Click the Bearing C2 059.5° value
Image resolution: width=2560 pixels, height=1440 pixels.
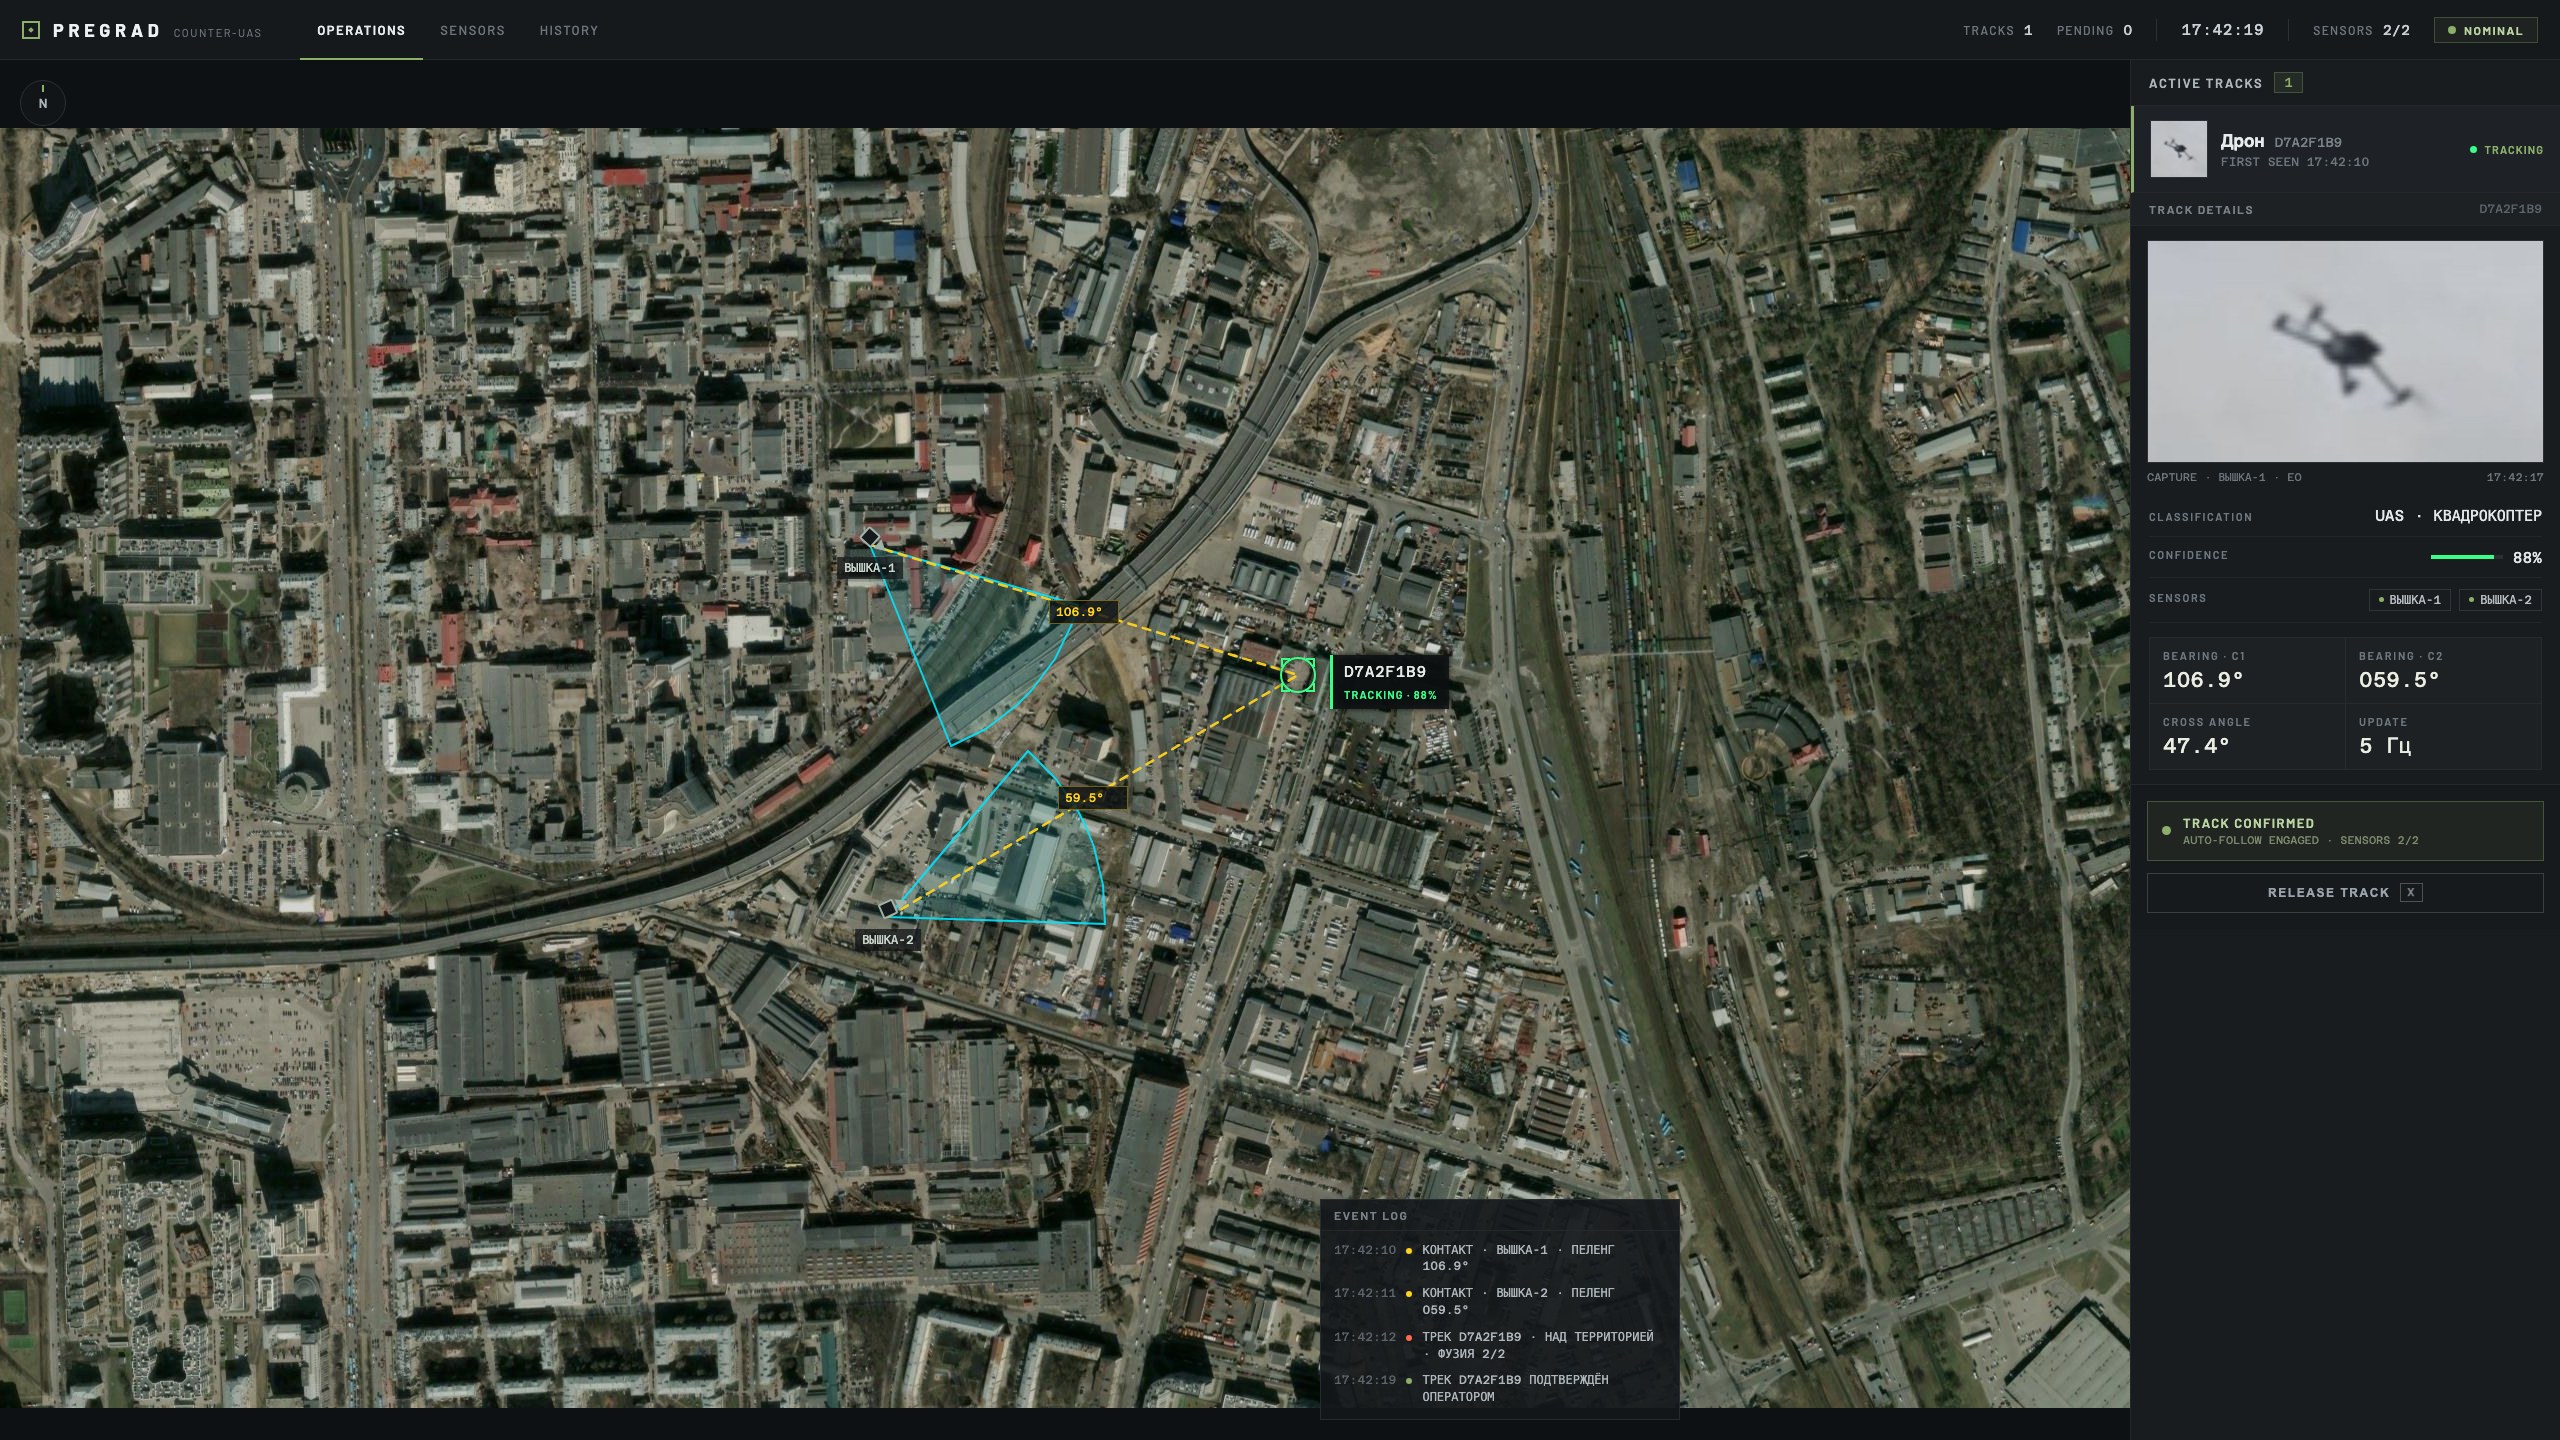pos(2399,680)
